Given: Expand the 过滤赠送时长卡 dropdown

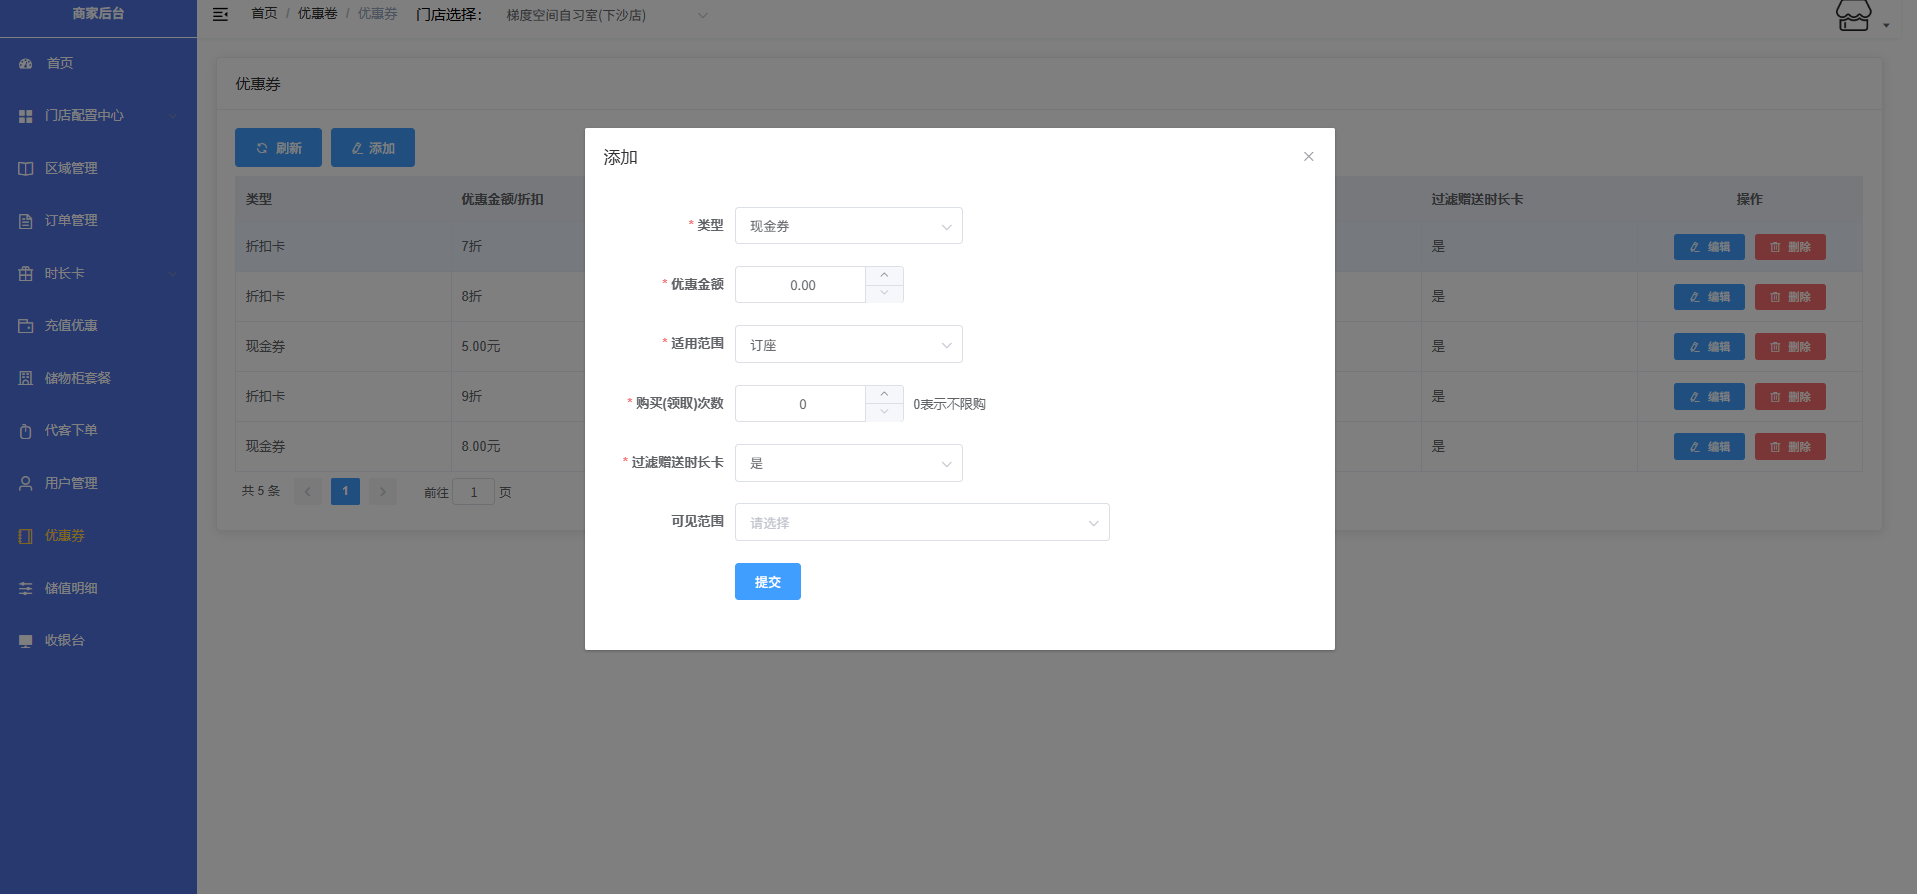Looking at the screenshot, I should pos(848,463).
